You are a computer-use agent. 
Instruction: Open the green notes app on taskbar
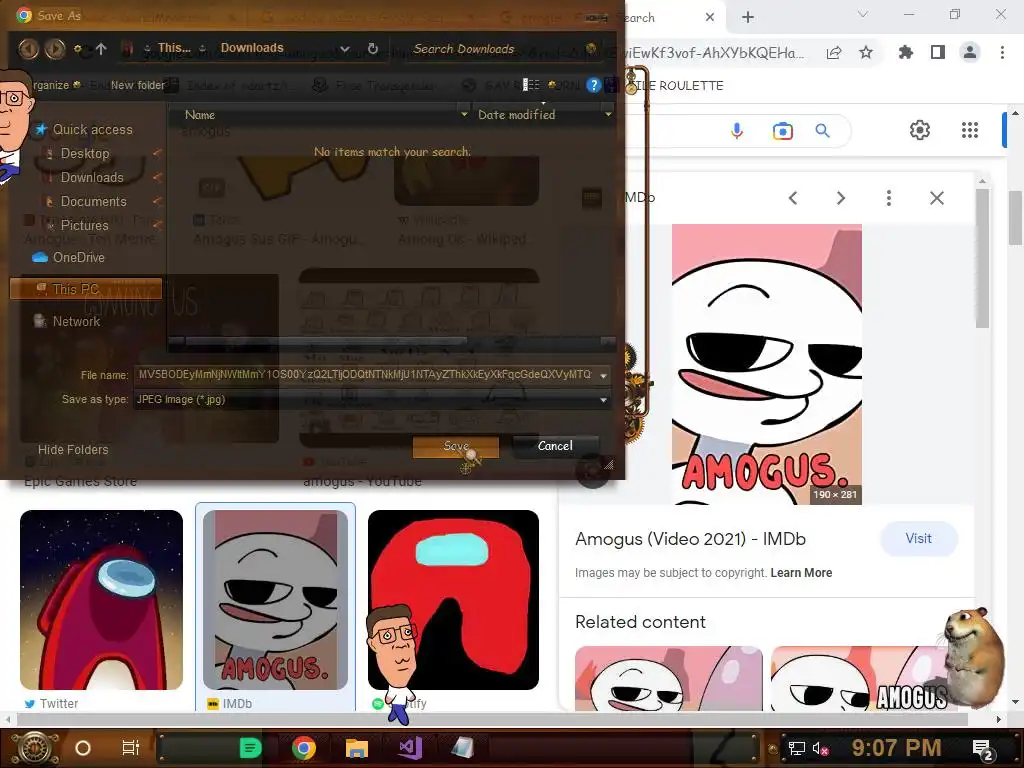tap(250, 748)
